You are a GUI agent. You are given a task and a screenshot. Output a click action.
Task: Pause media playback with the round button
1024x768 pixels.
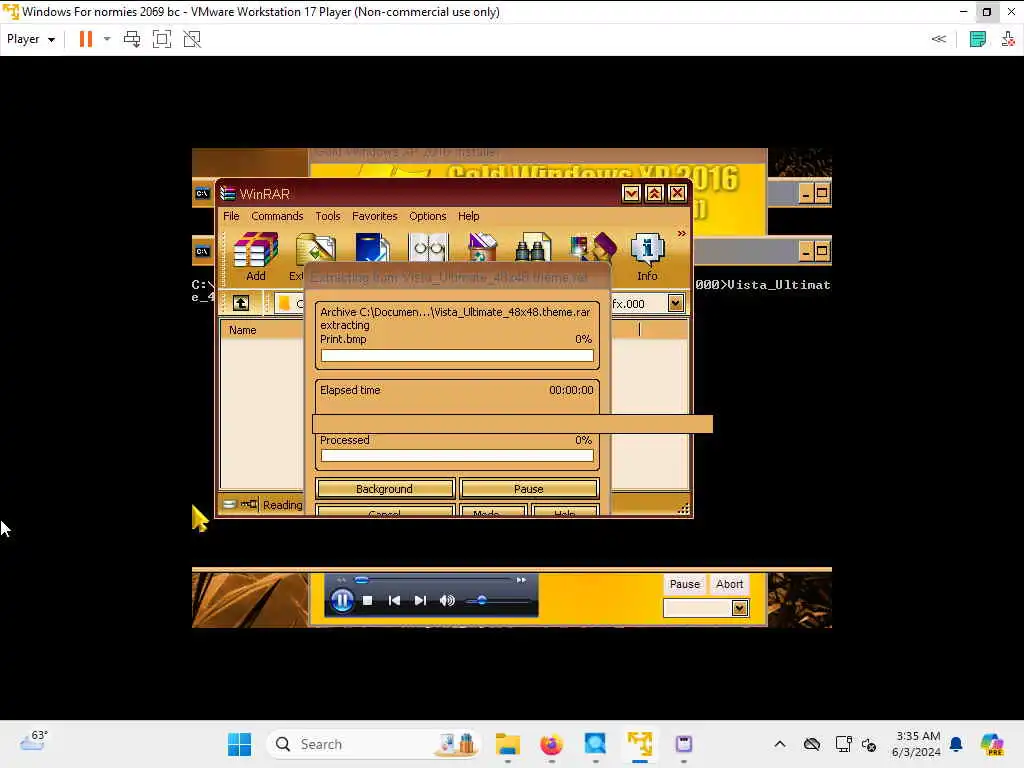coord(342,600)
